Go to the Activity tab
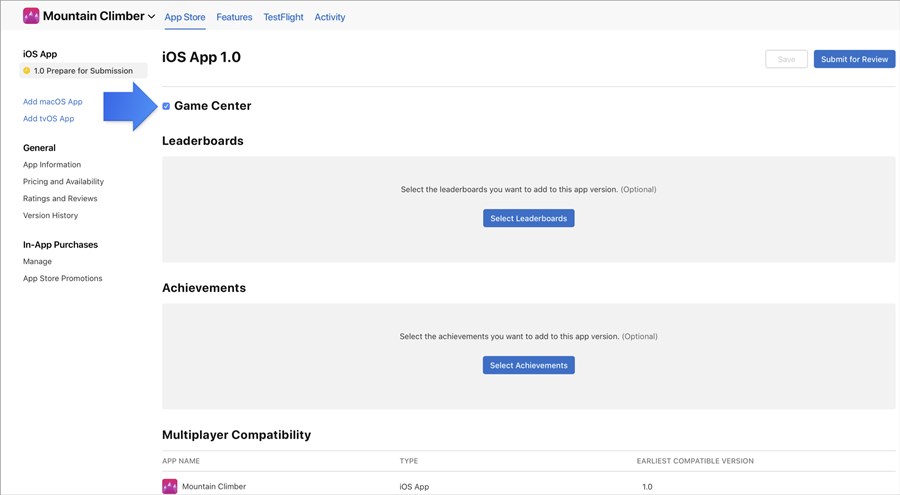The image size is (900, 495). coord(330,17)
